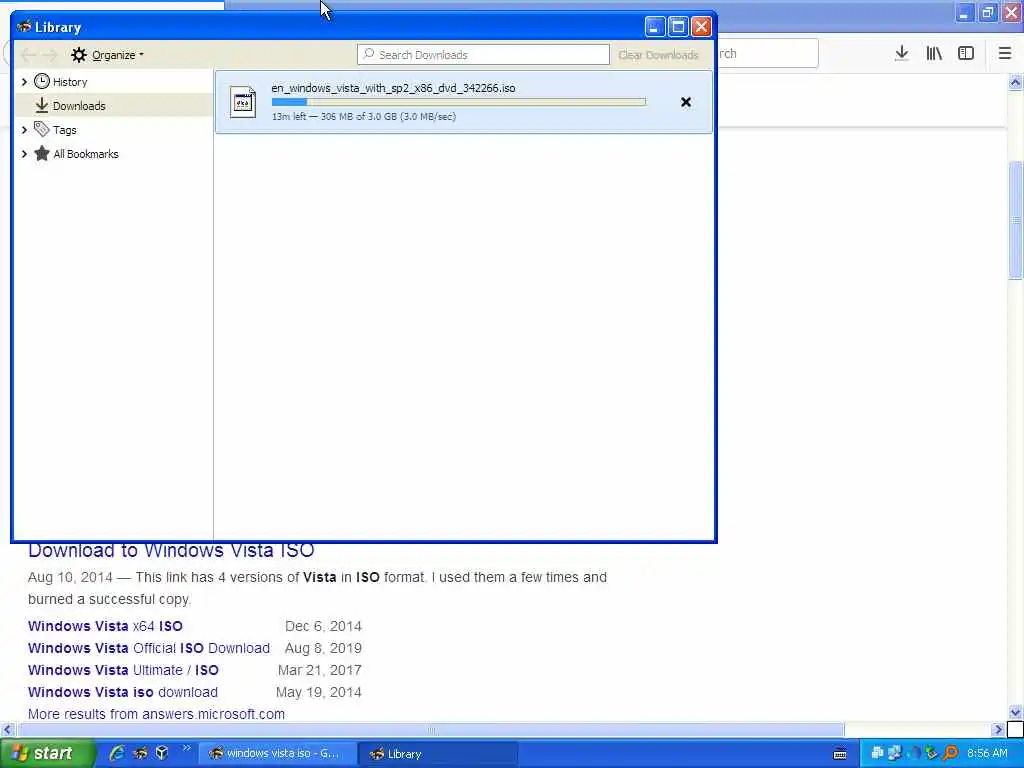Screen dimensions: 1024x768
Task: Open the browser hamburger menu
Action: 1005,54
